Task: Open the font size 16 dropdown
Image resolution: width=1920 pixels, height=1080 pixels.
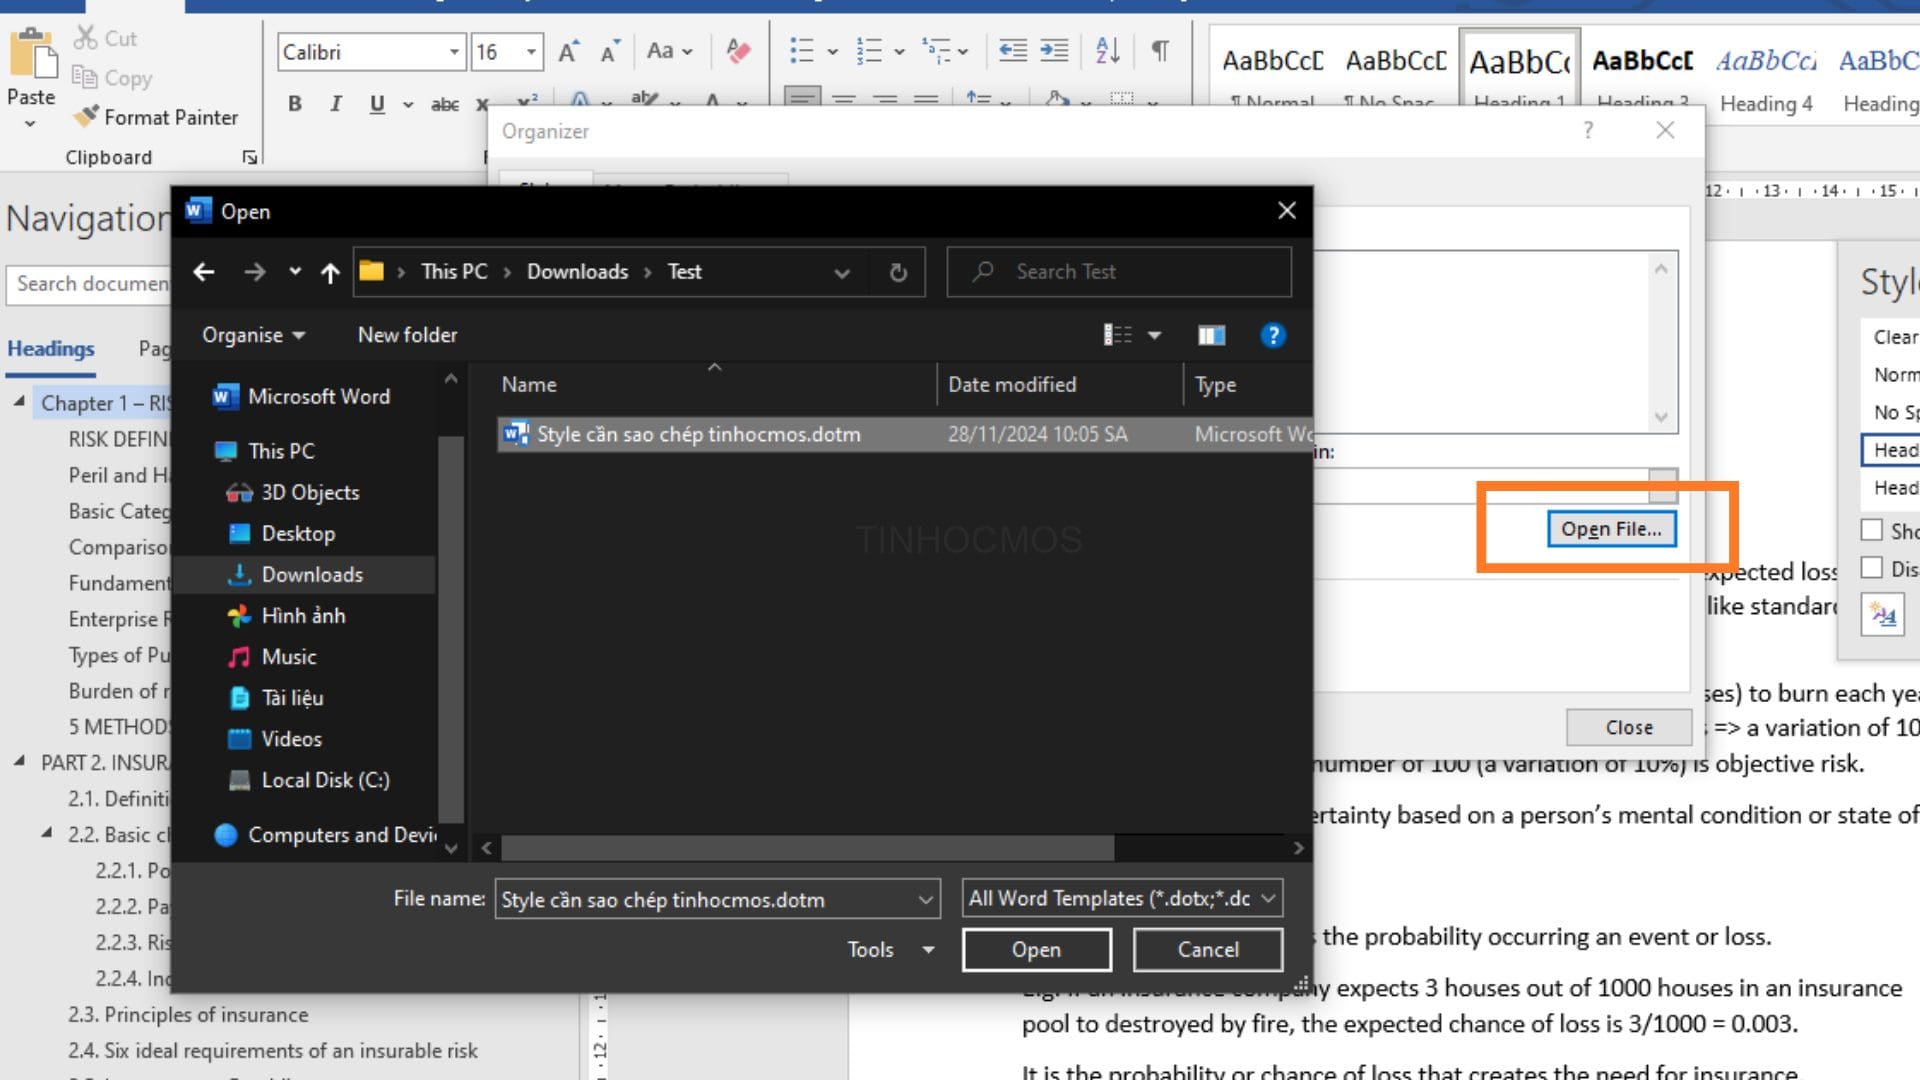Action: click(x=531, y=51)
